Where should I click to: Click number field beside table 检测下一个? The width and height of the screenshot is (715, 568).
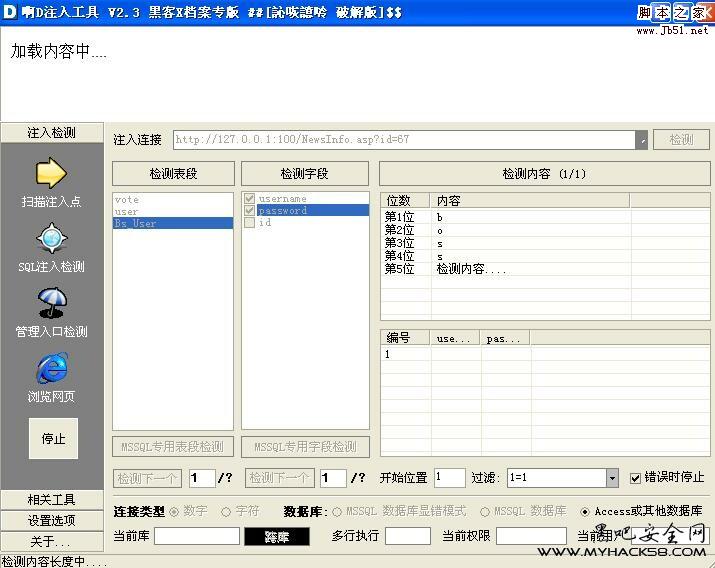tap(202, 478)
